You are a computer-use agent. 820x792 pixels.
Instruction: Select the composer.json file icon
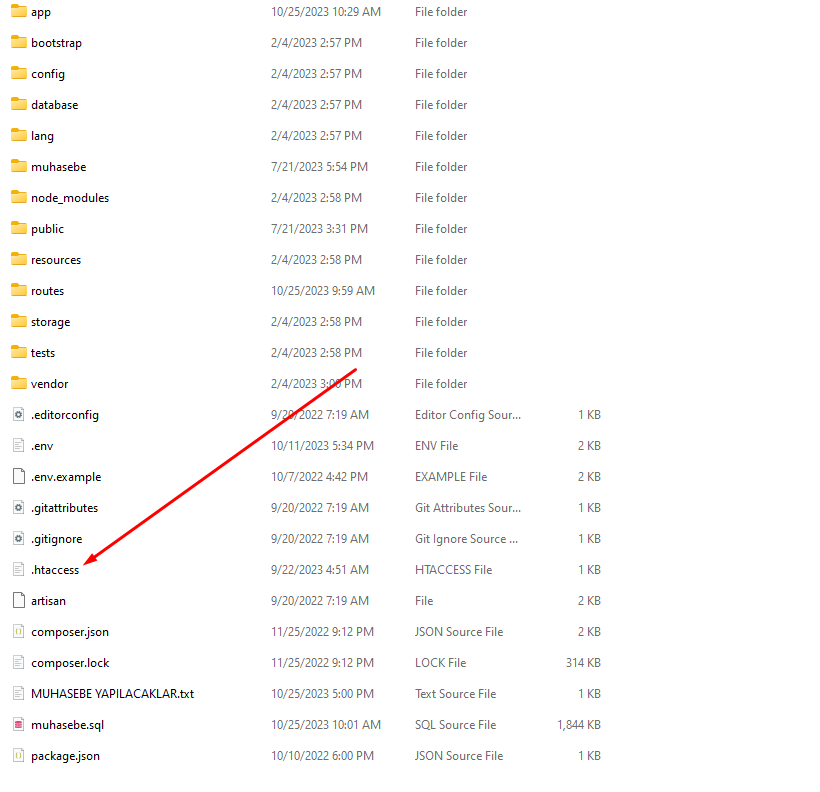19,631
